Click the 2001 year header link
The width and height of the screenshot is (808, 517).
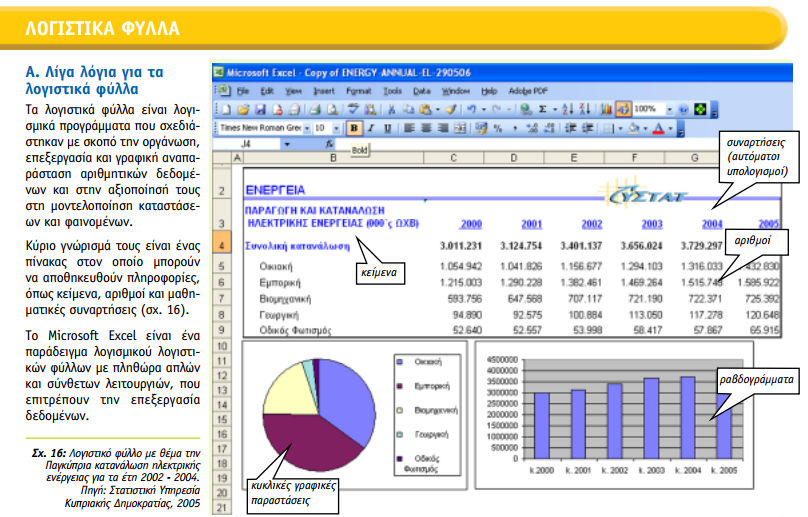[531, 224]
